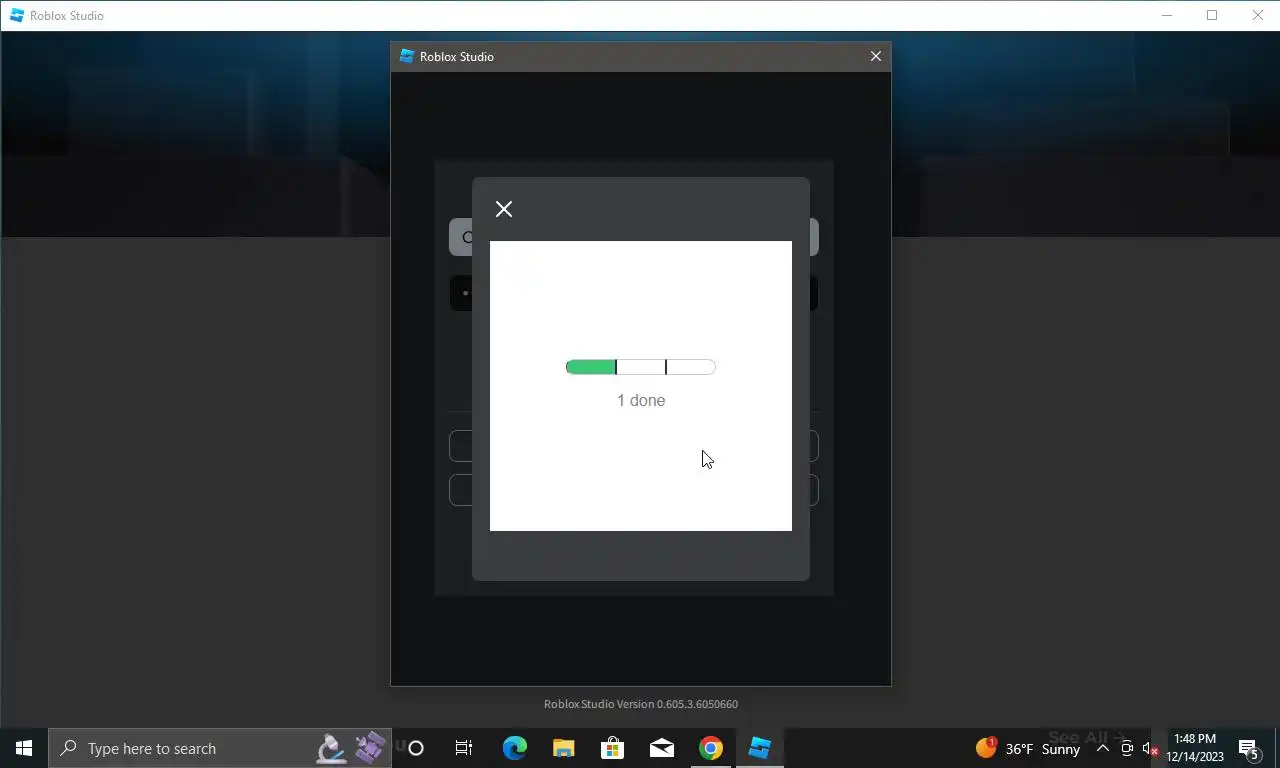Click the green verification progress bar
1280x768 pixels.
641,367
